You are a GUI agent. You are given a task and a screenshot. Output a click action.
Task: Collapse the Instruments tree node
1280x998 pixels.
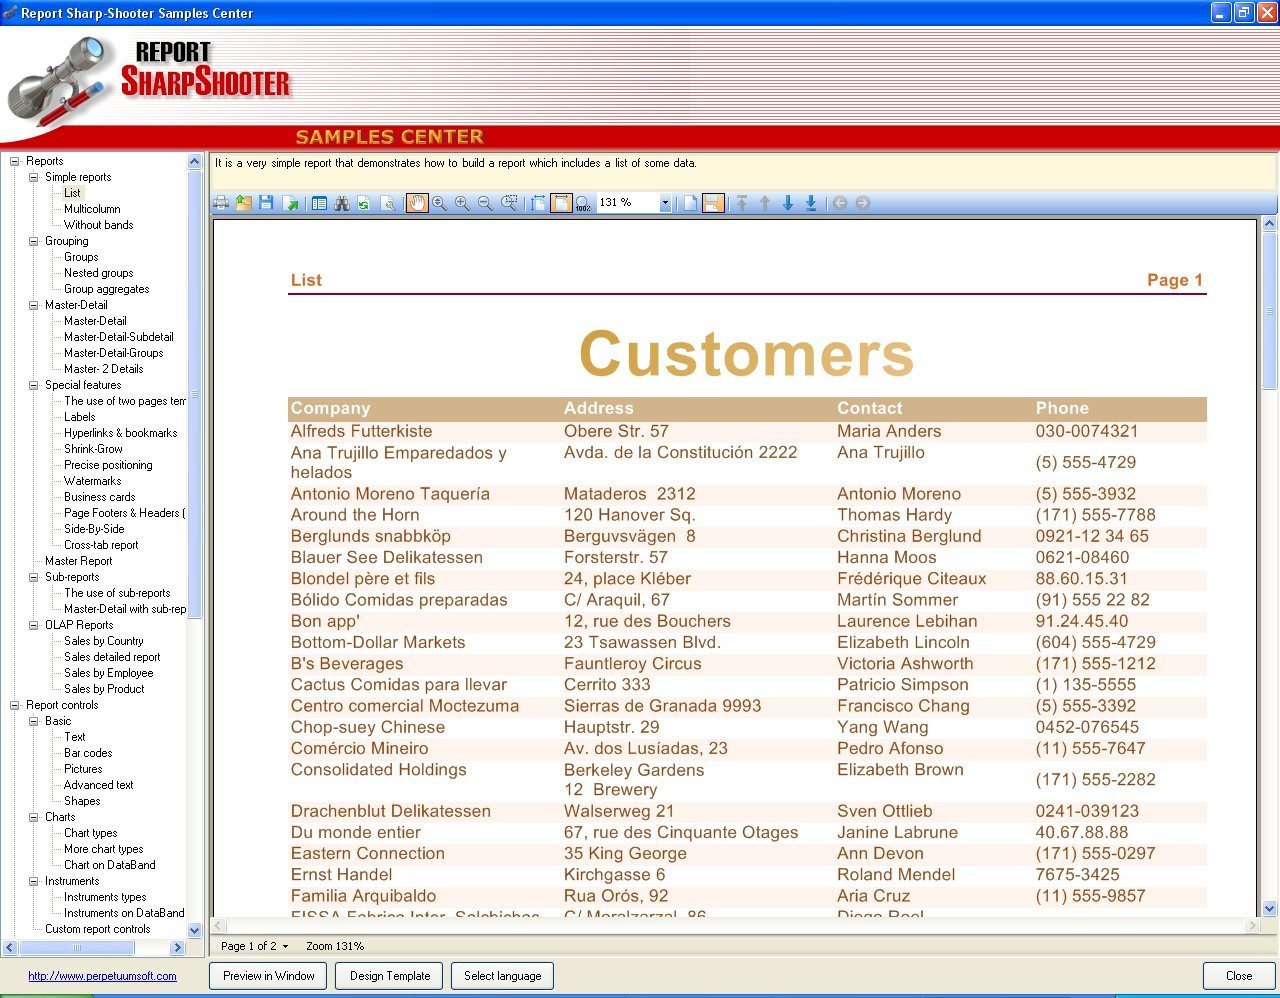click(x=34, y=881)
